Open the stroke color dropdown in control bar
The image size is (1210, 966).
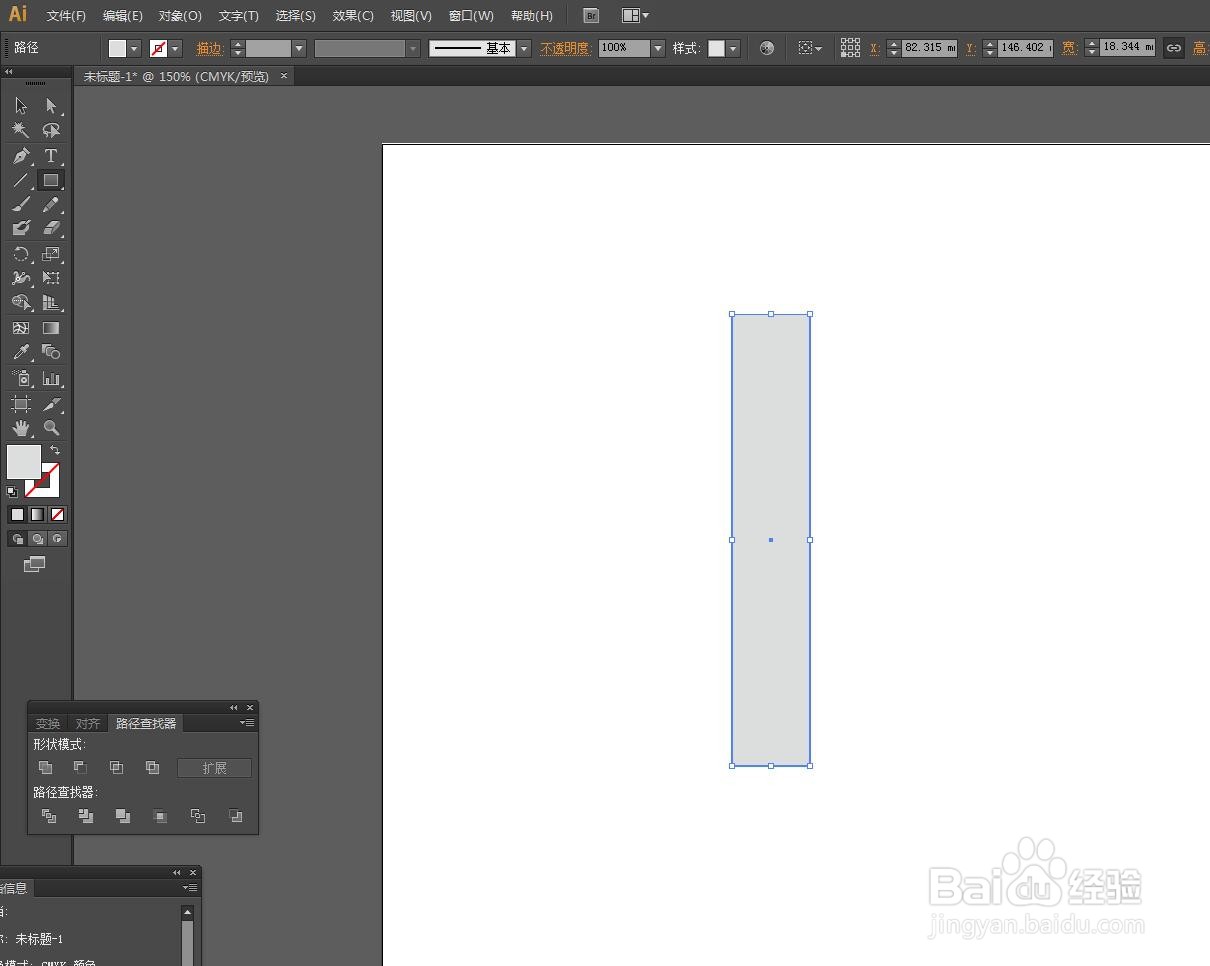[x=176, y=48]
